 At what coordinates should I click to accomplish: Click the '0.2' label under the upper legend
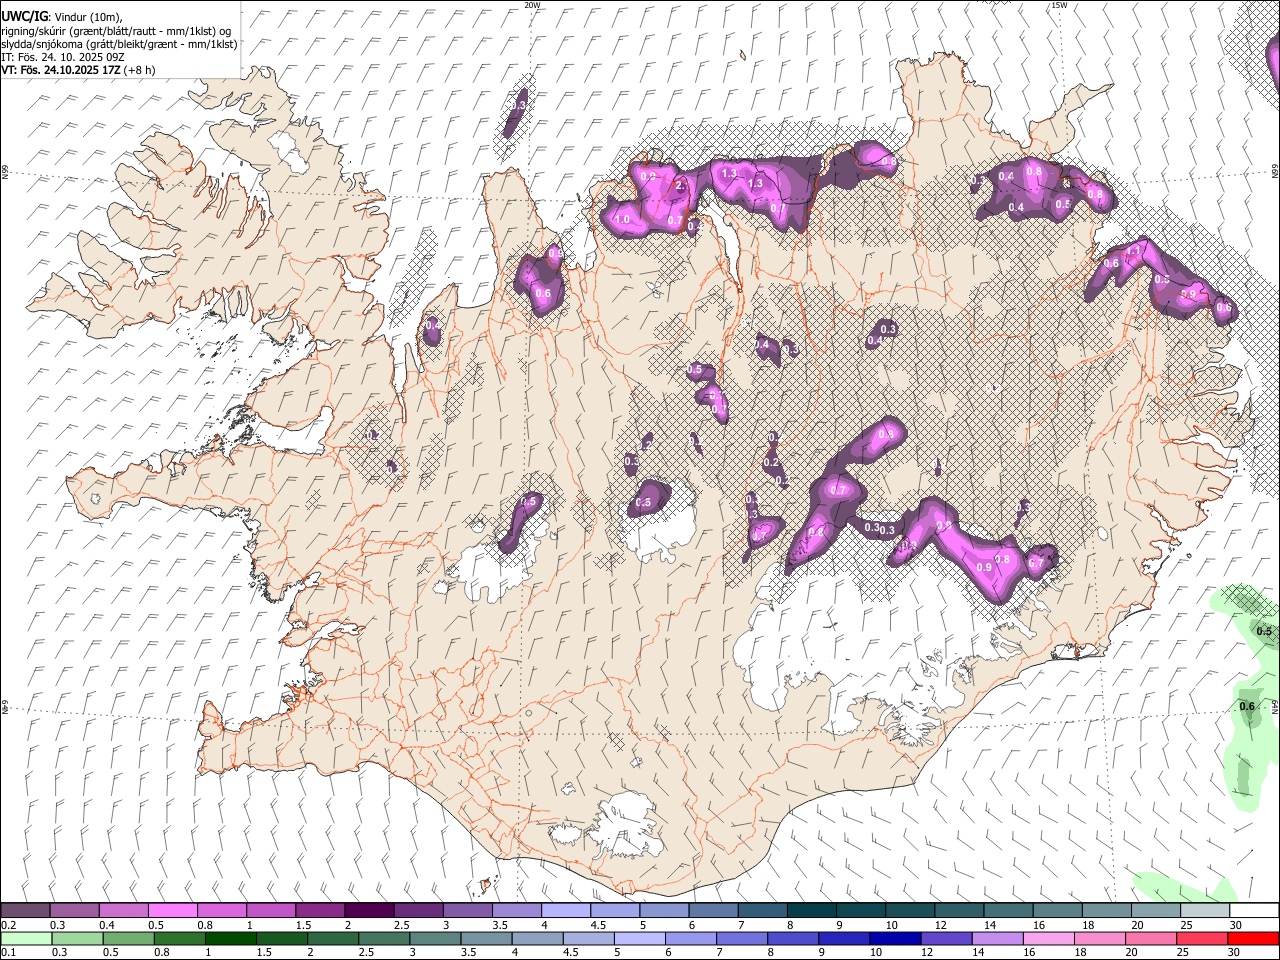(x=9, y=925)
